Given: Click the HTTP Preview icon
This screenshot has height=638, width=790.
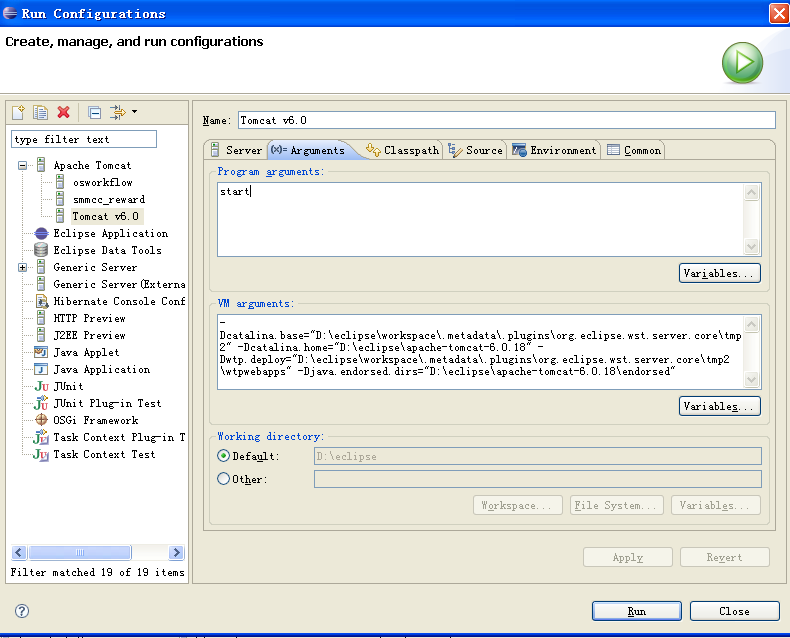Looking at the screenshot, I should pyautogui.click(x=41, y=318).
